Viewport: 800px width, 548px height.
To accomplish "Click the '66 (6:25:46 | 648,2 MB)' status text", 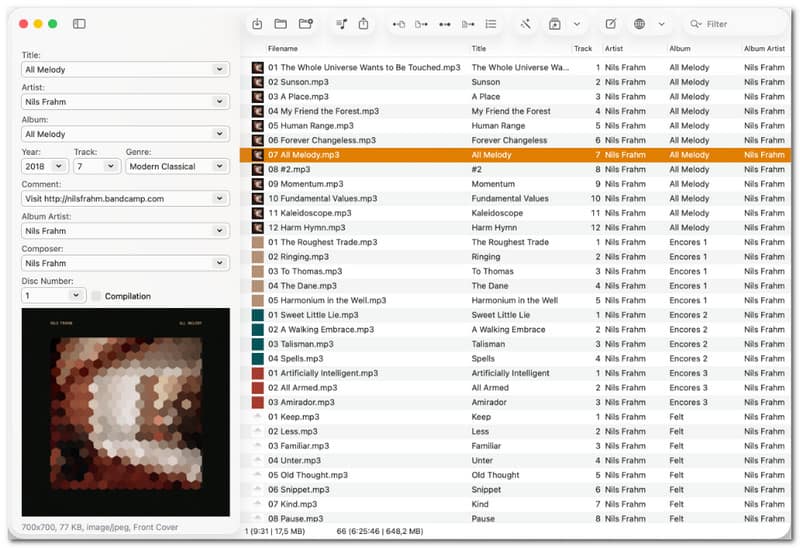I will 380,531.
